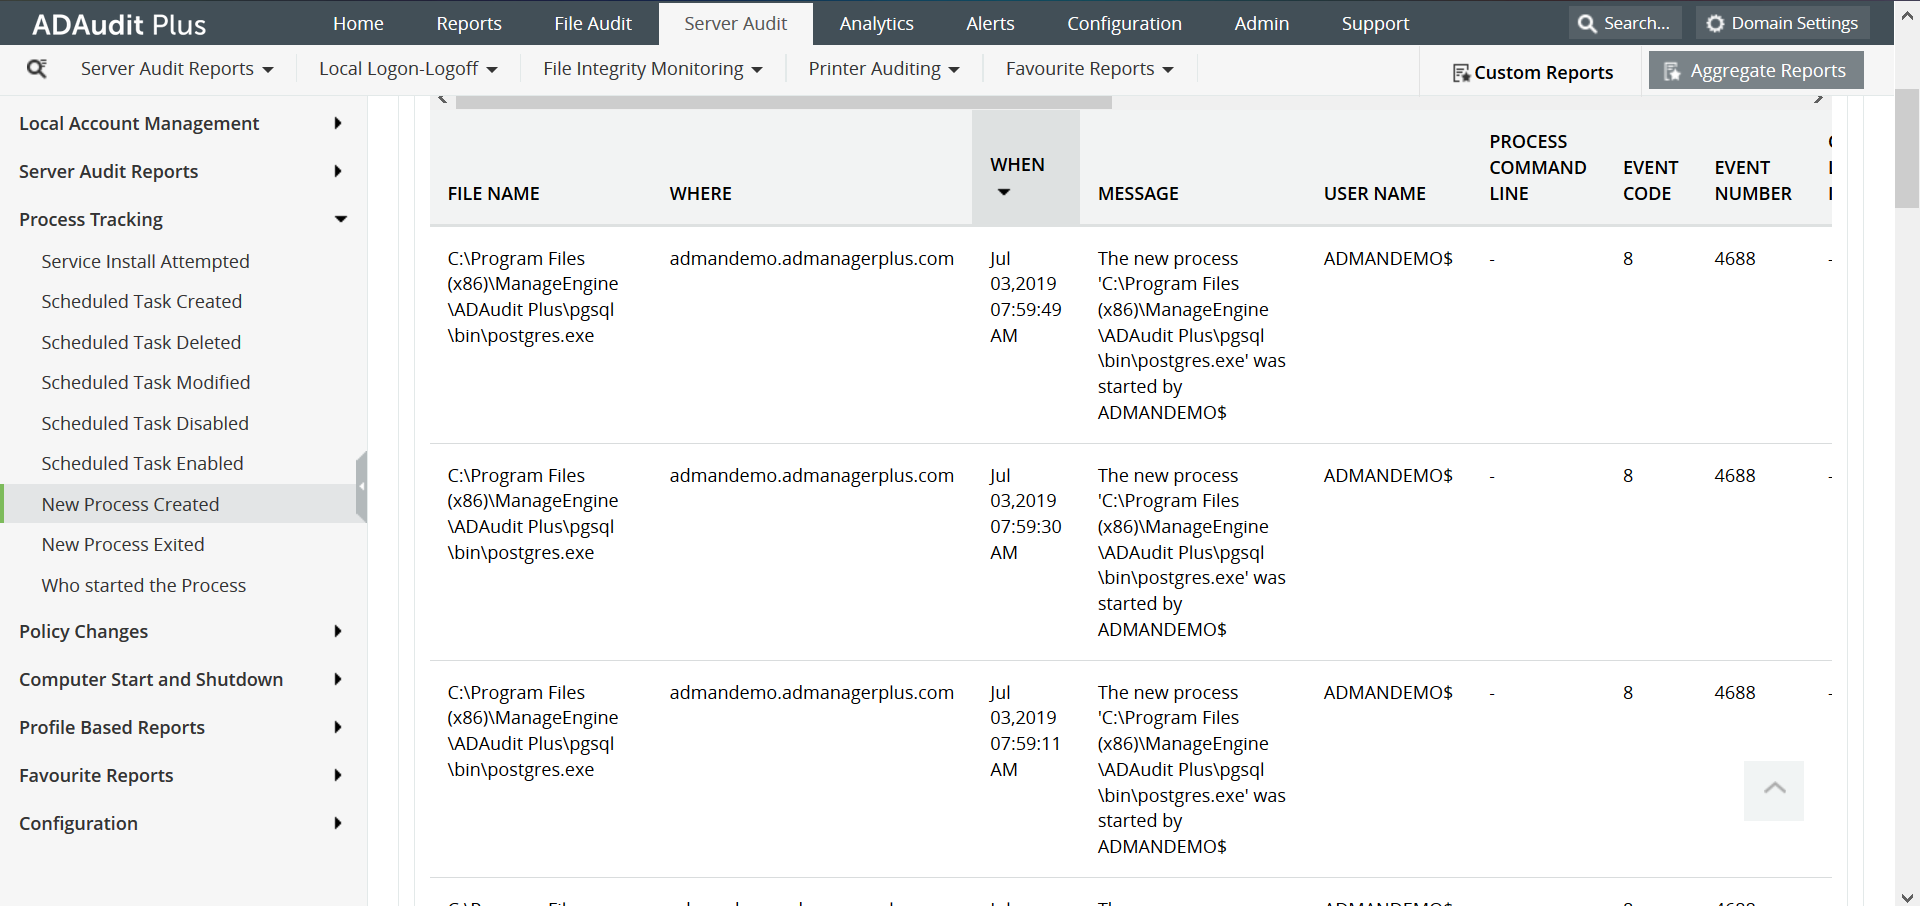This screenshot has height=906, width=1920.
Task: Open Service Install Attempted report
Action: click(145, 261)
